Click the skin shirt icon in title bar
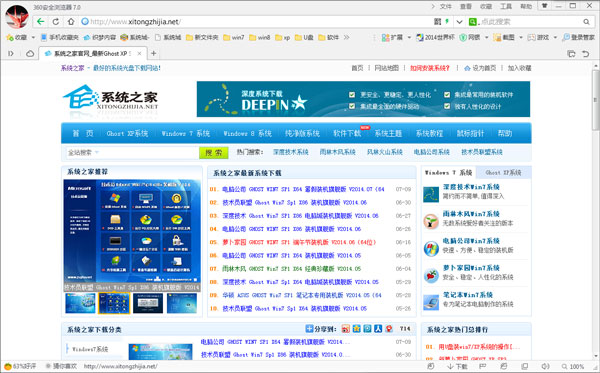Screen dimensions: 600x373 (x=545, y=6)
